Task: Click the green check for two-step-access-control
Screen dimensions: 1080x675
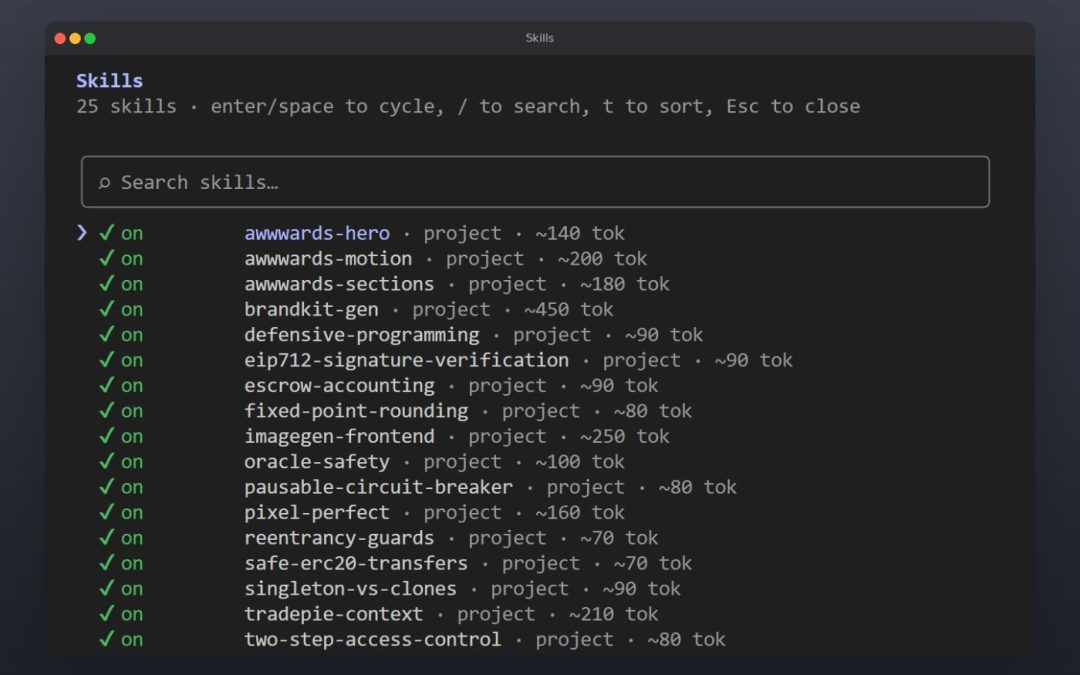Action: (x=106, y=638)
